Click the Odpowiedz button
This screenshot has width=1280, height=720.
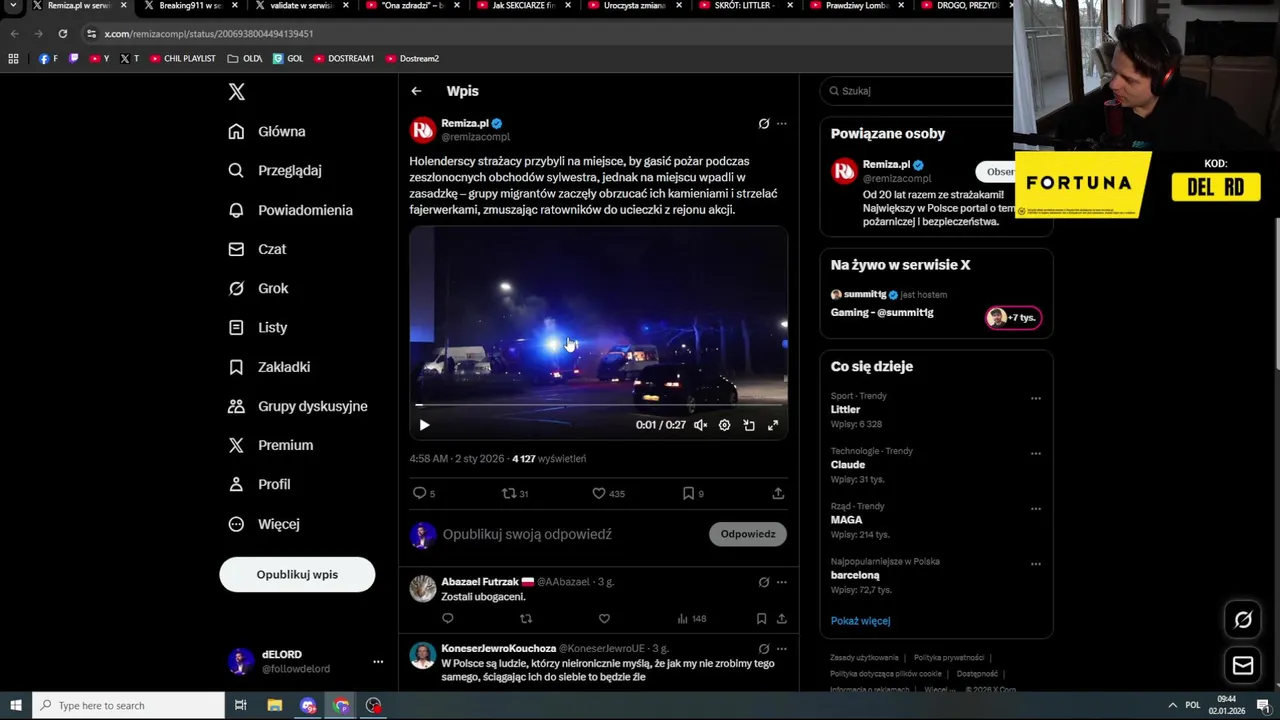point(748,534)
